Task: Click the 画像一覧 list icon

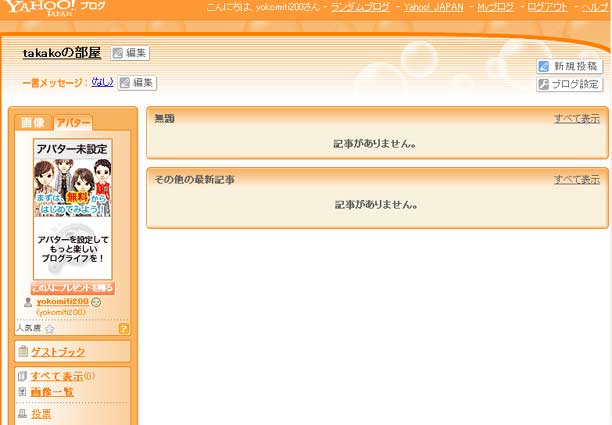Action: pyautogui.click(x=22, y=392)
